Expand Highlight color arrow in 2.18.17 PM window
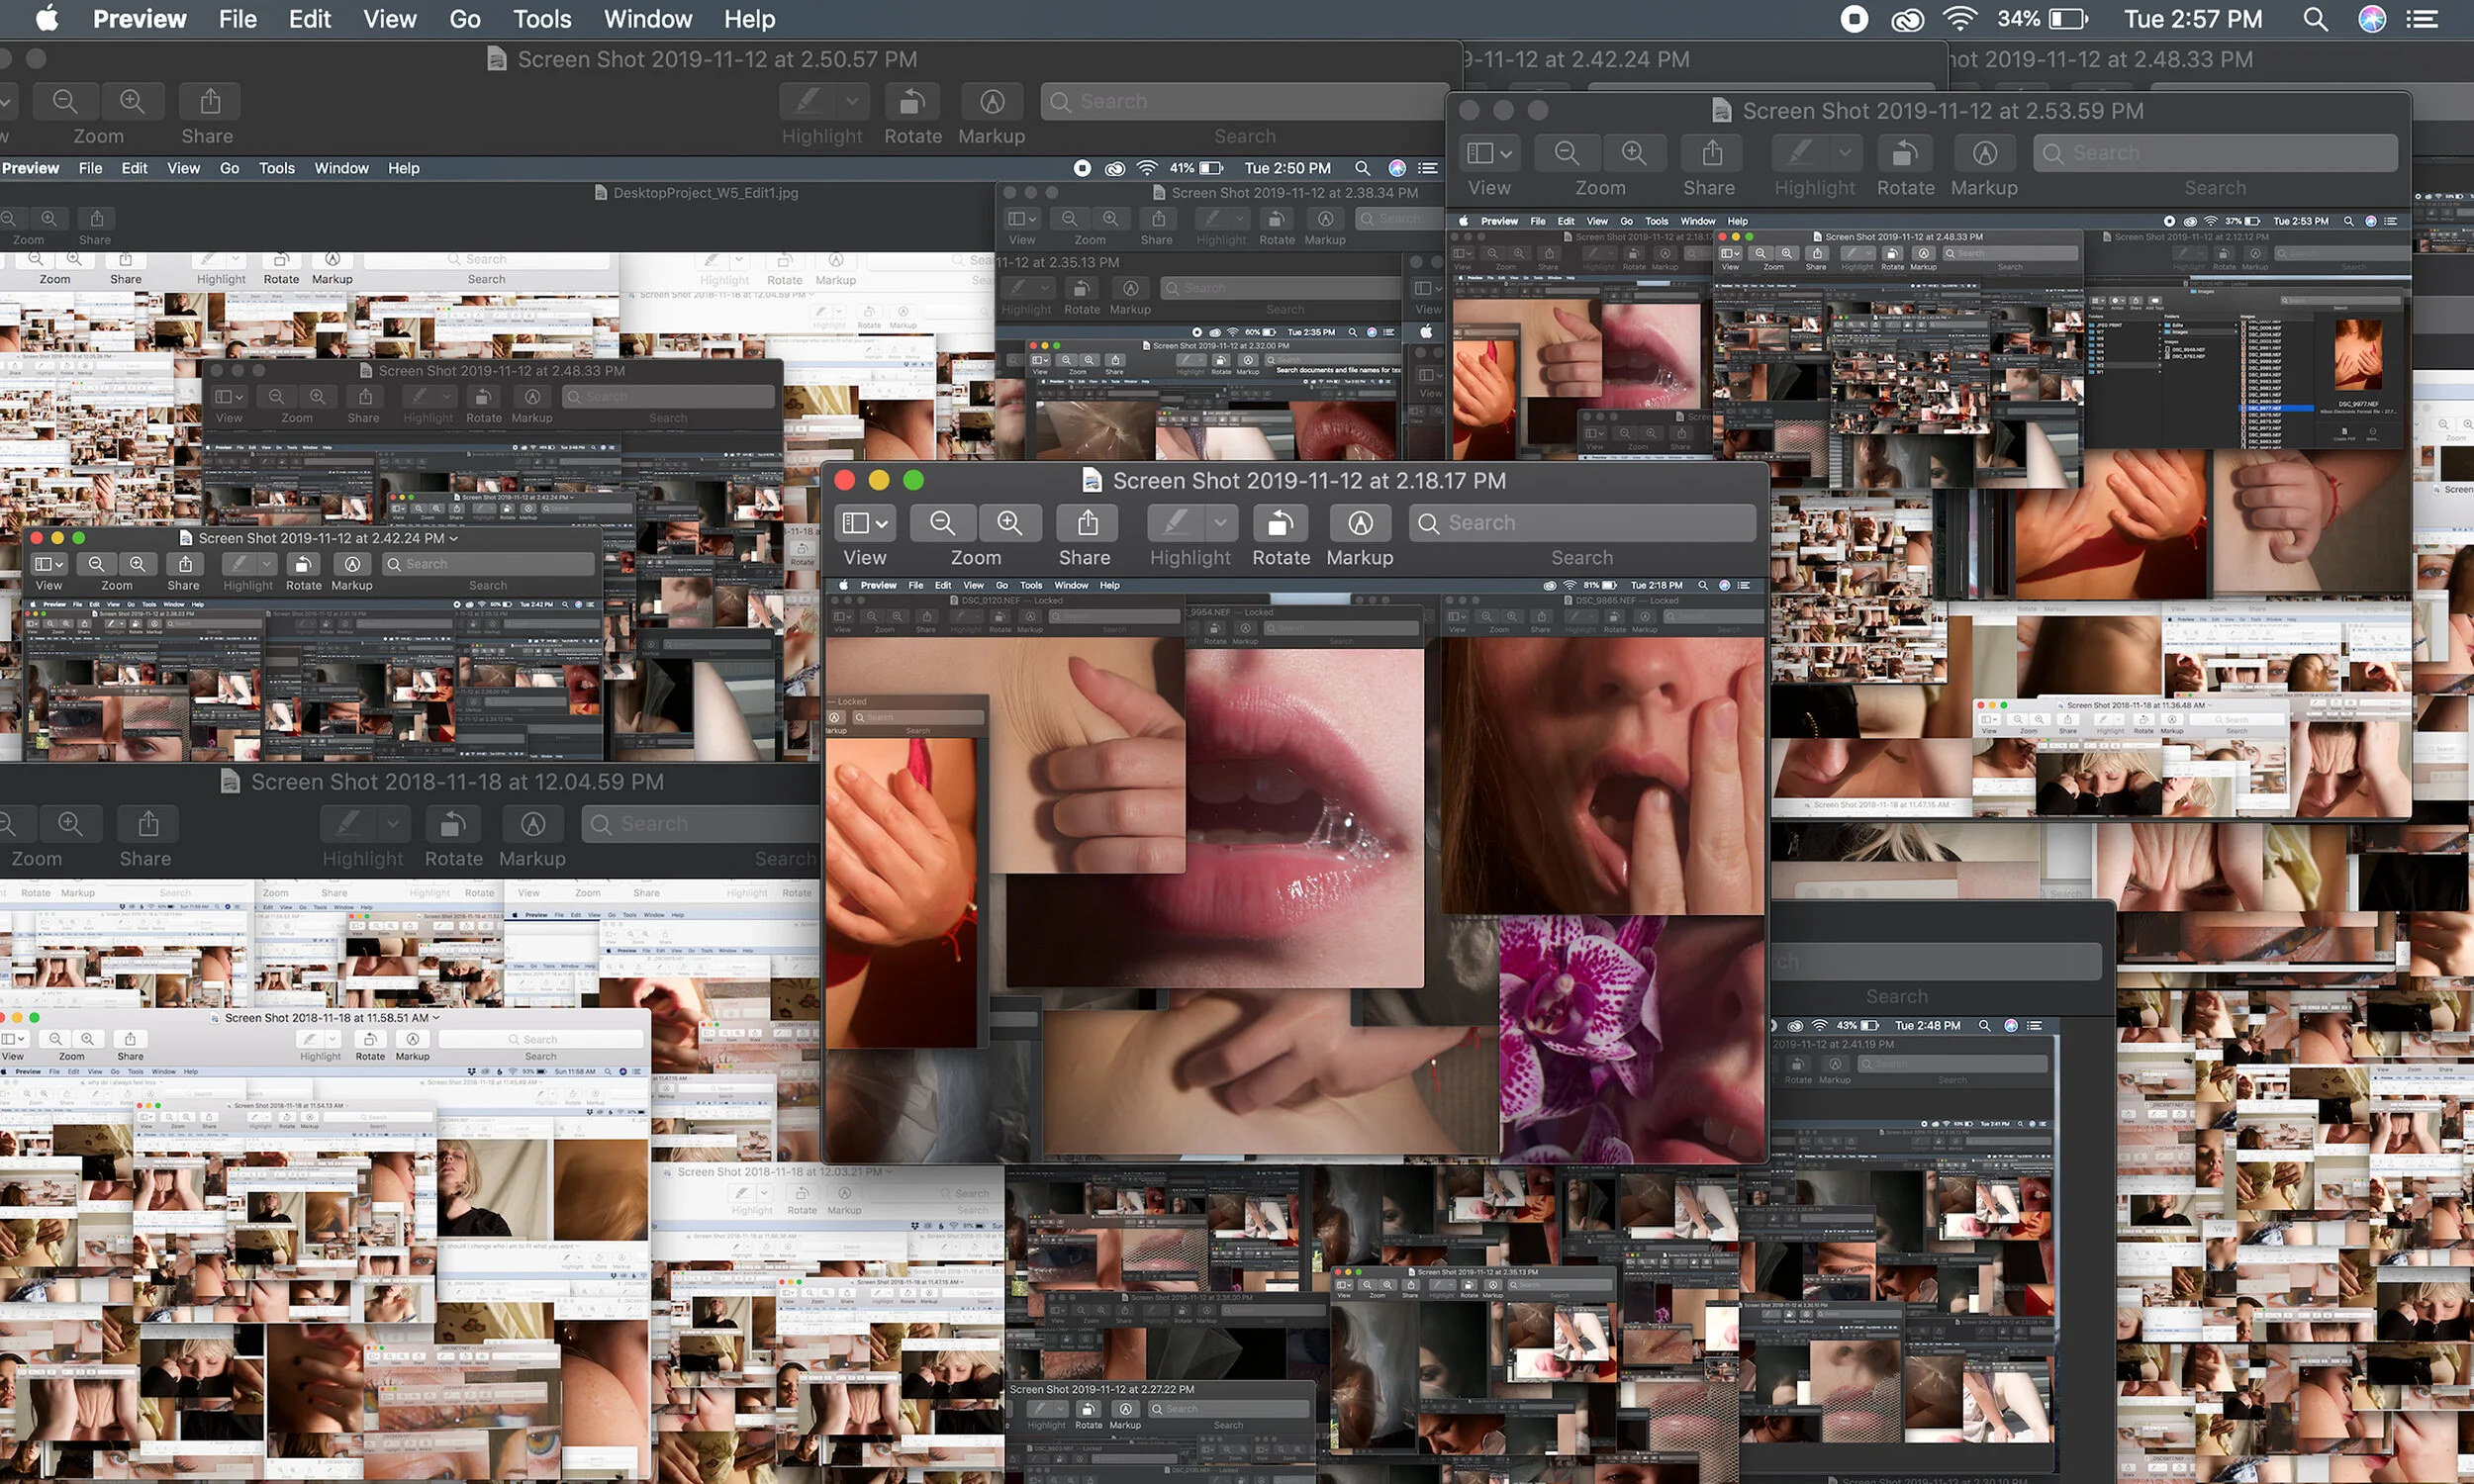The image size is (2474, 1484). (1220, 523)
